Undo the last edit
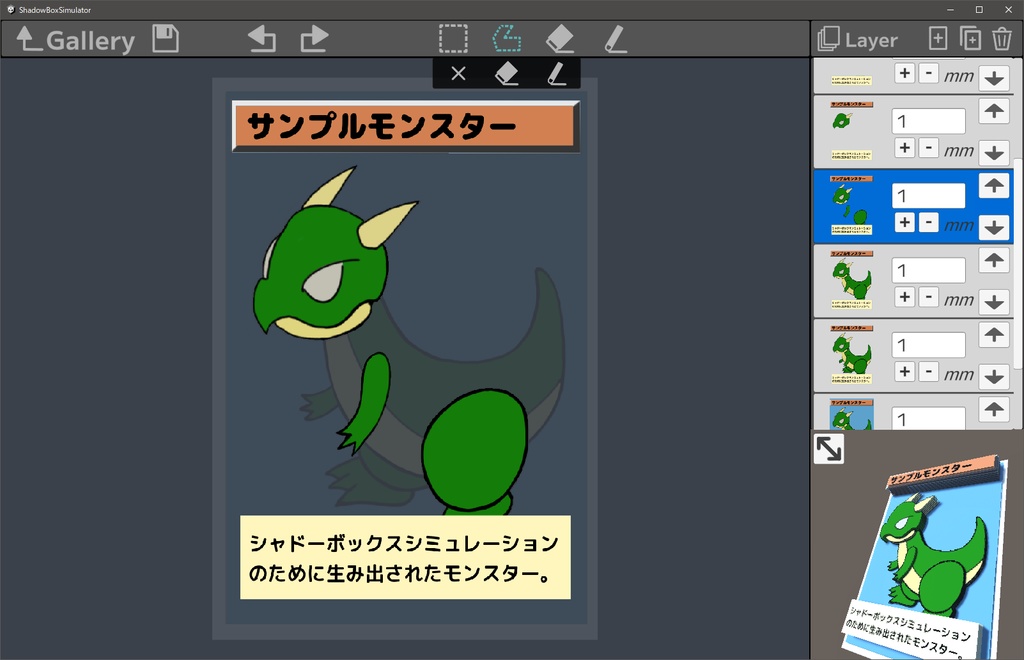 [x=261, y=39]
